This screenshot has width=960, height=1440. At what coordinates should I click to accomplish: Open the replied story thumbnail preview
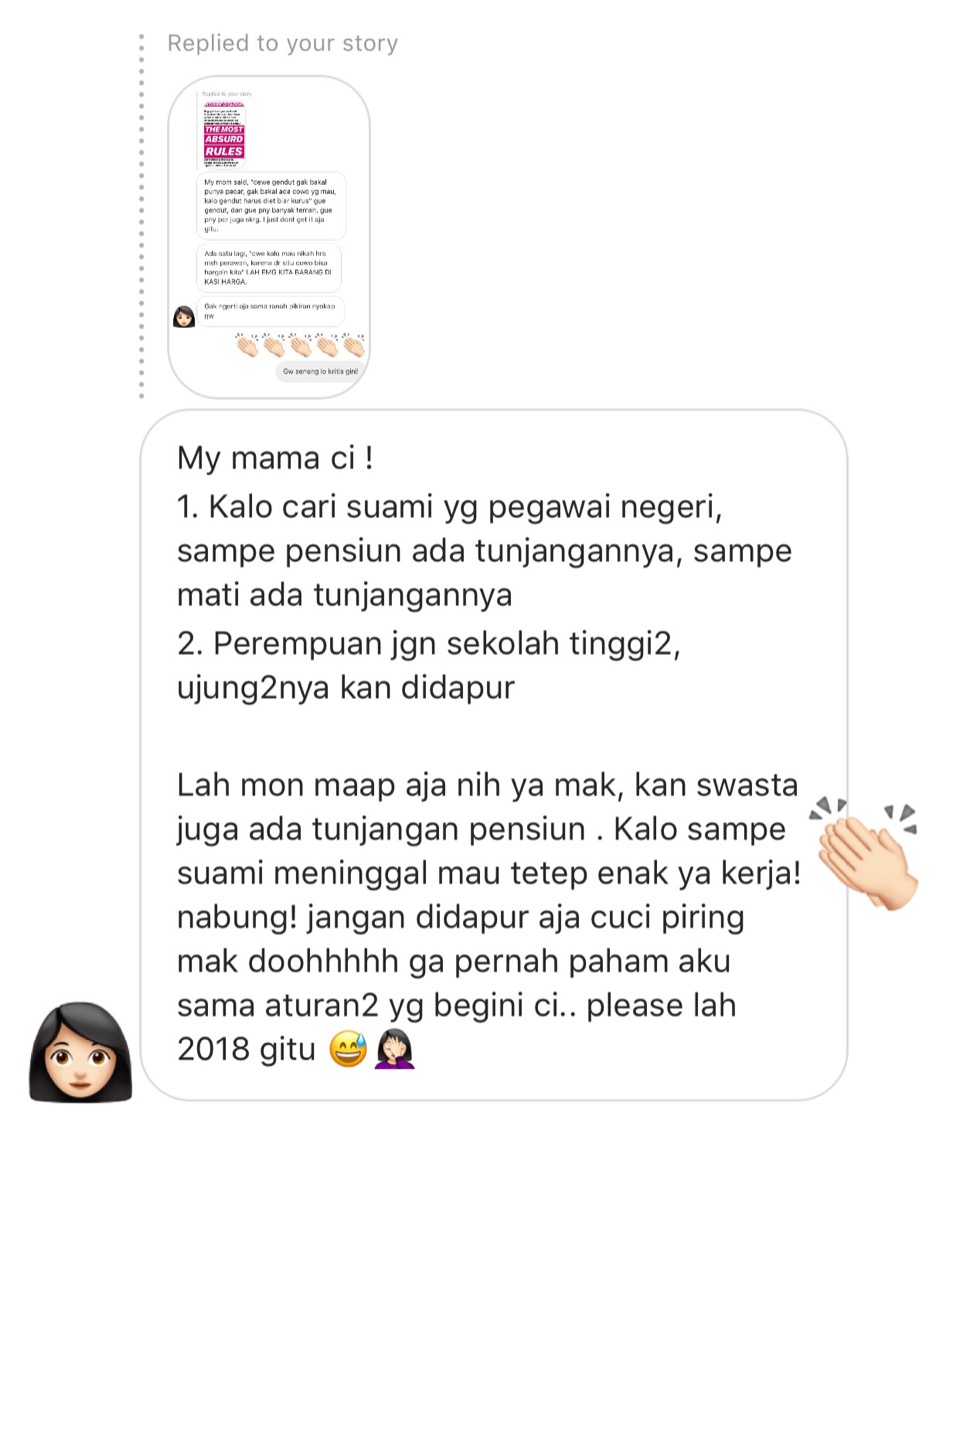tap(269, 237)
